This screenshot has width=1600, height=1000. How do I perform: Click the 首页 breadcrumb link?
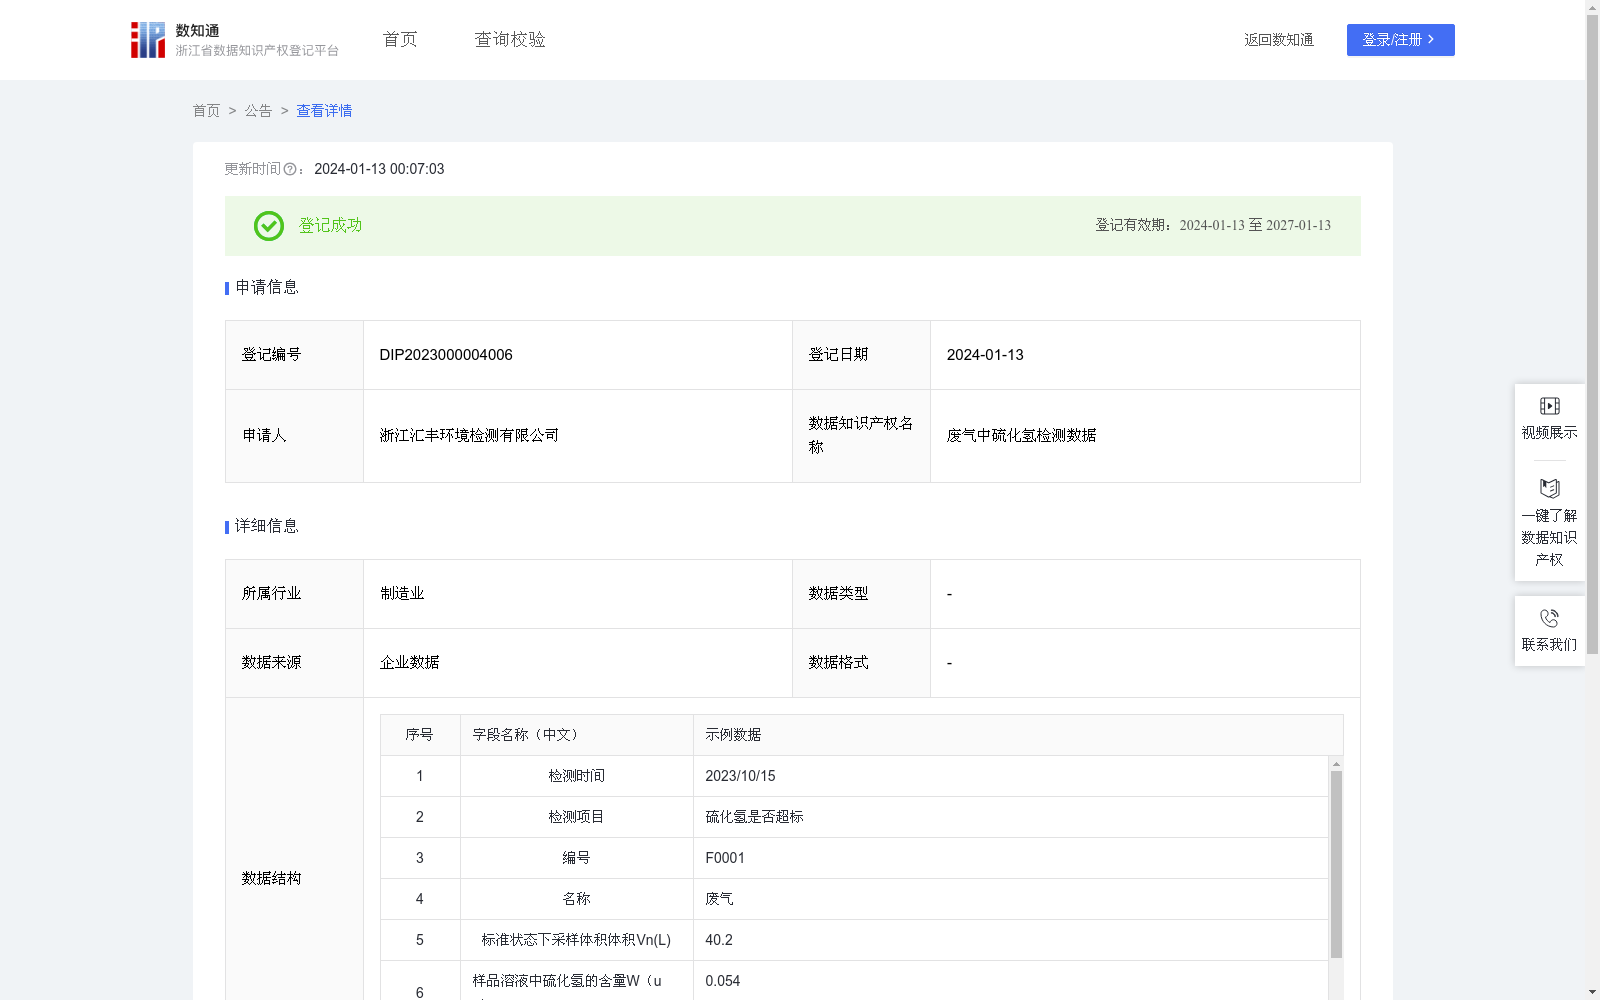[x=206, y=111]
